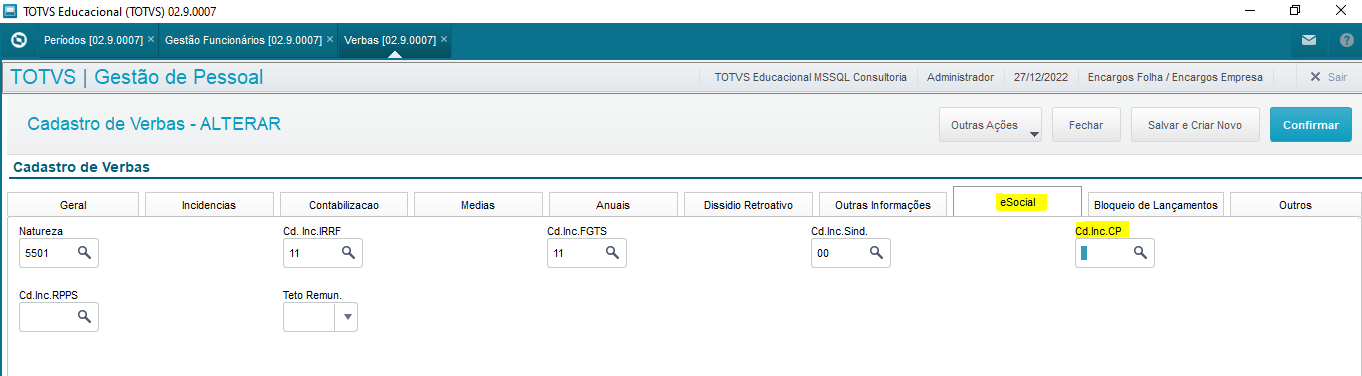
Task: Open the Contabilizacao tab
Action: pyautogui.click(x=344, y=205)
